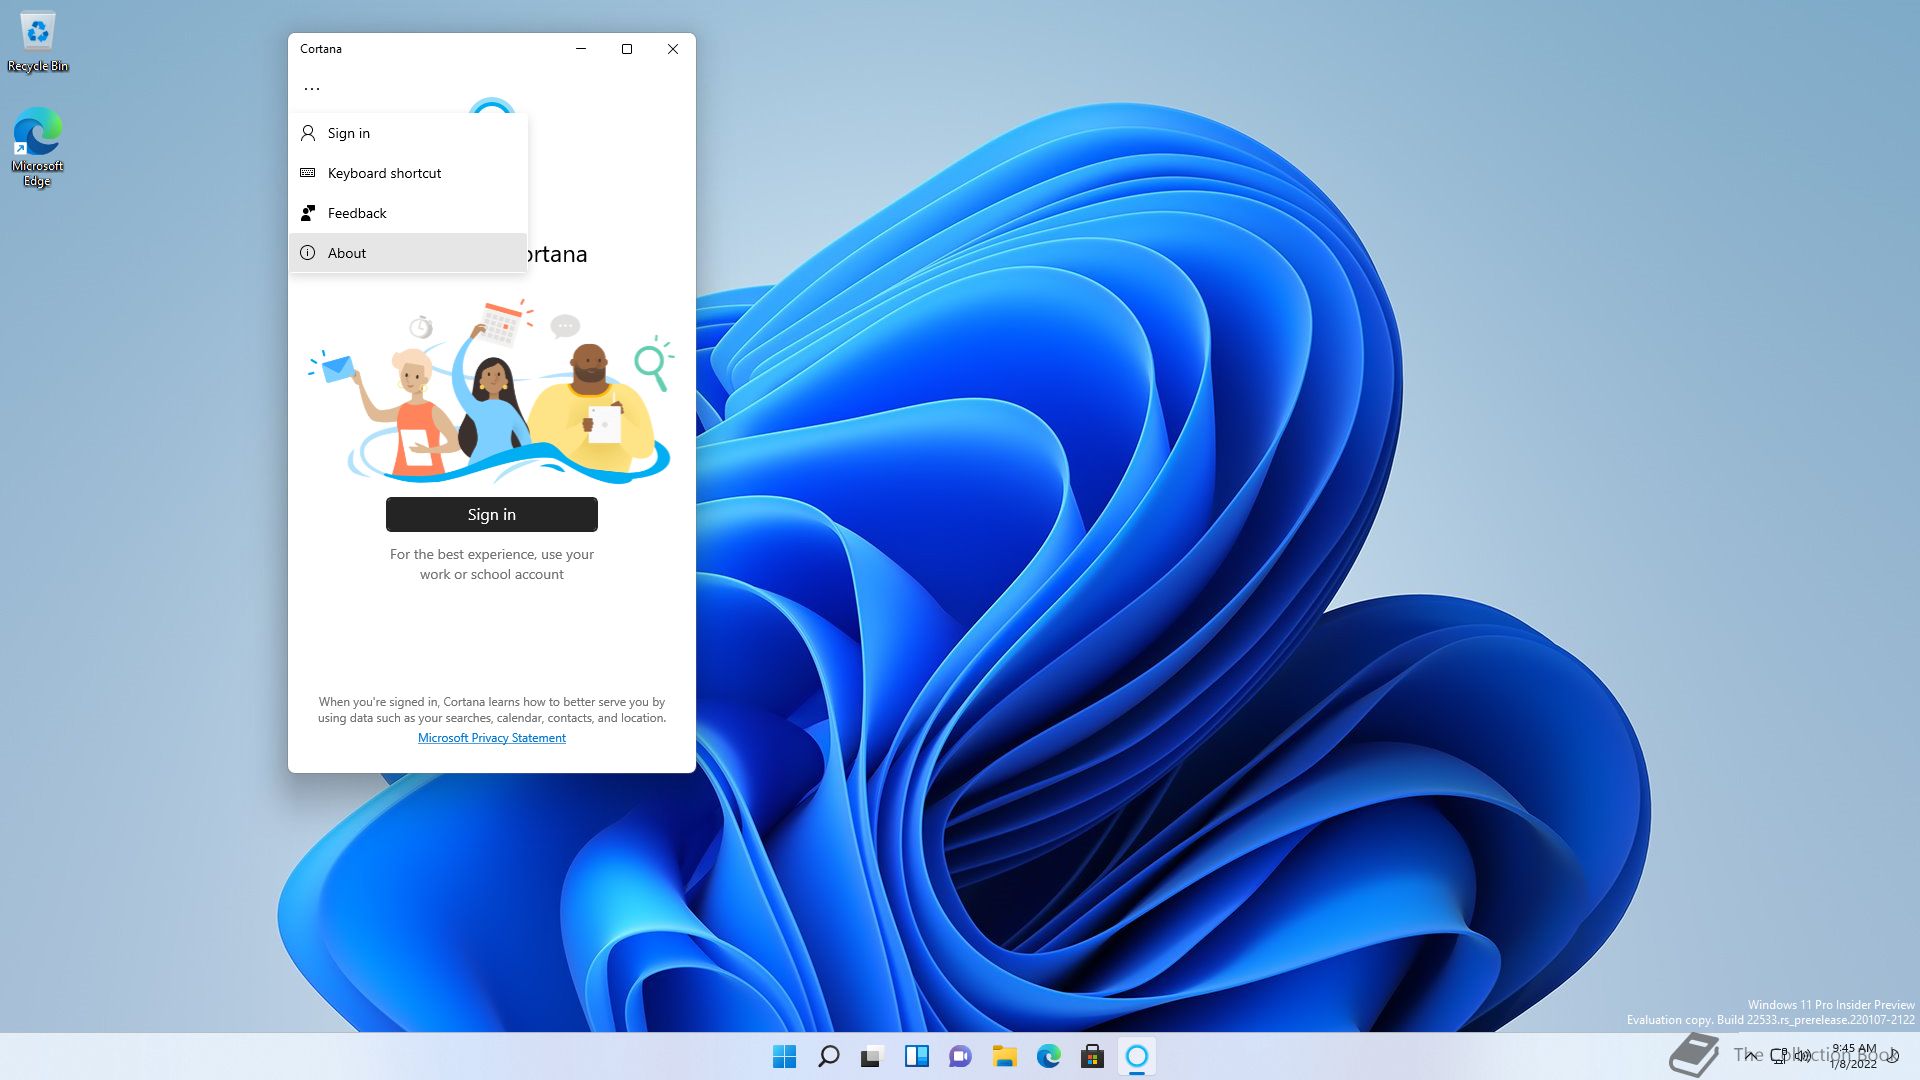Click the three-dot menu in Cortana
The image size is (1920, 1080).
click(312, 89)
